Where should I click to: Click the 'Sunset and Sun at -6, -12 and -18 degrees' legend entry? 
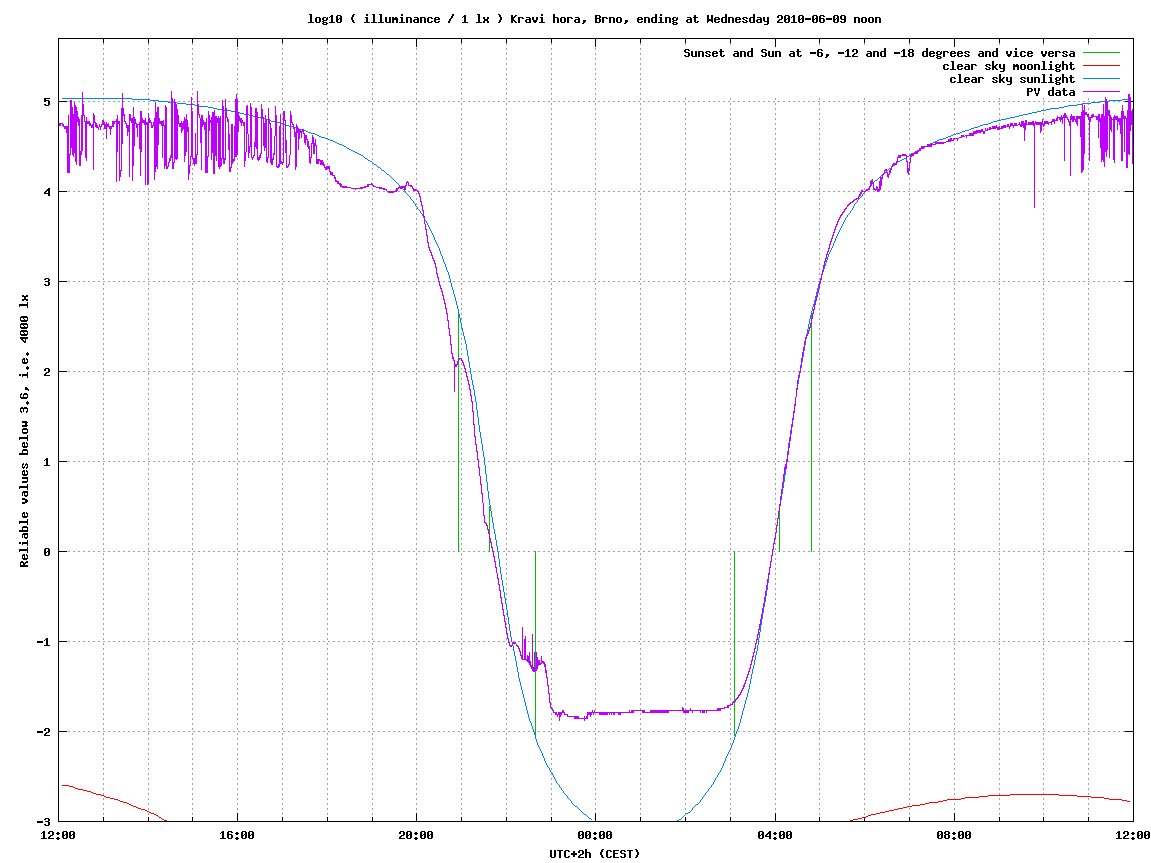[879, 53]
